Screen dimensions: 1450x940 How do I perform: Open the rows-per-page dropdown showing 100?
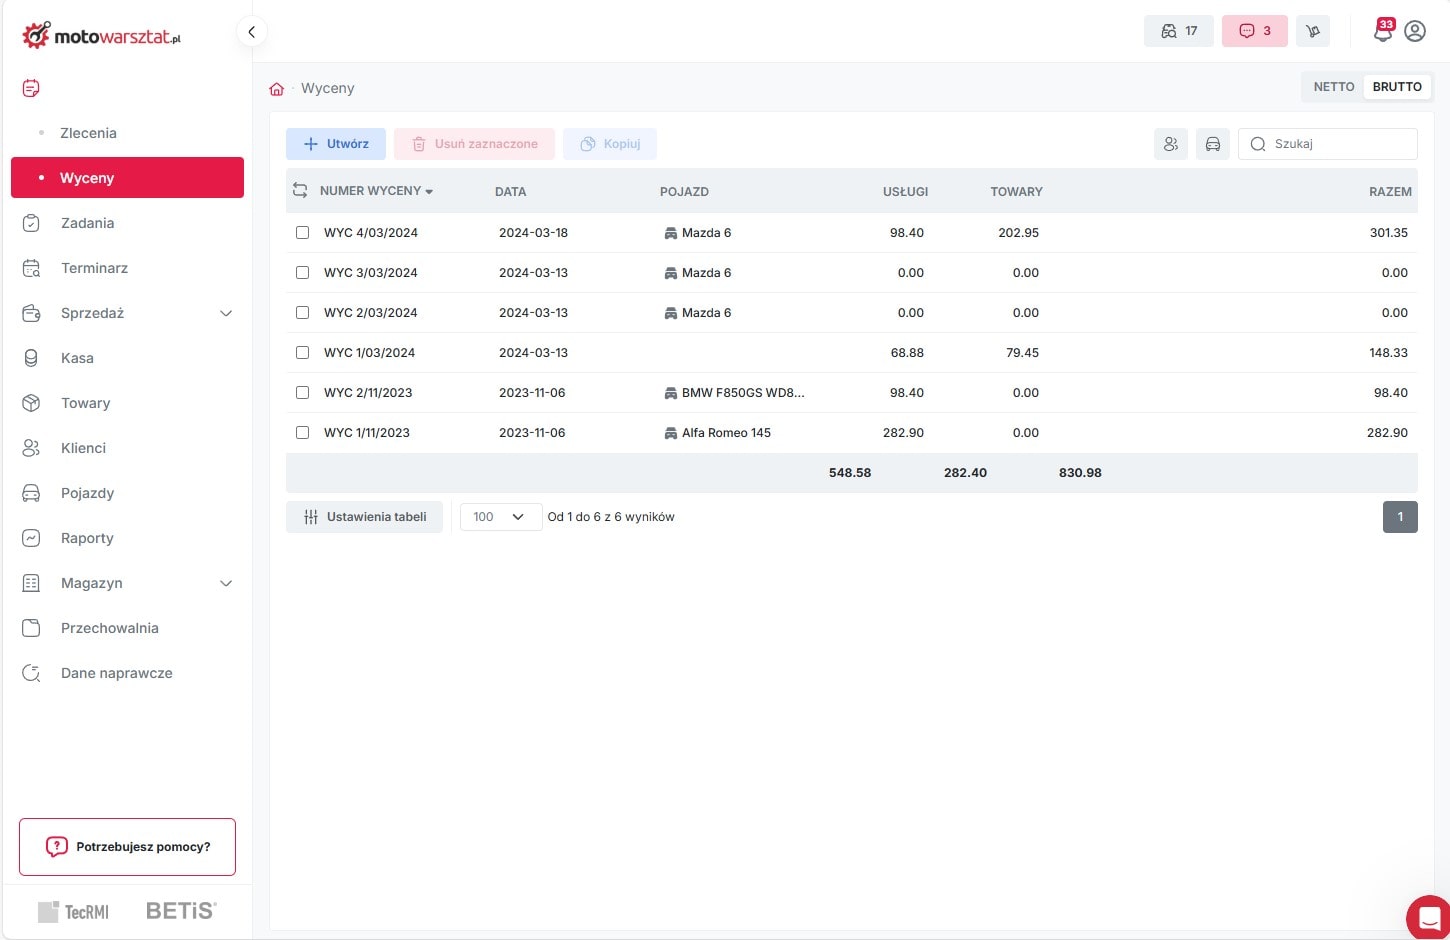click(x=500, y=517)
